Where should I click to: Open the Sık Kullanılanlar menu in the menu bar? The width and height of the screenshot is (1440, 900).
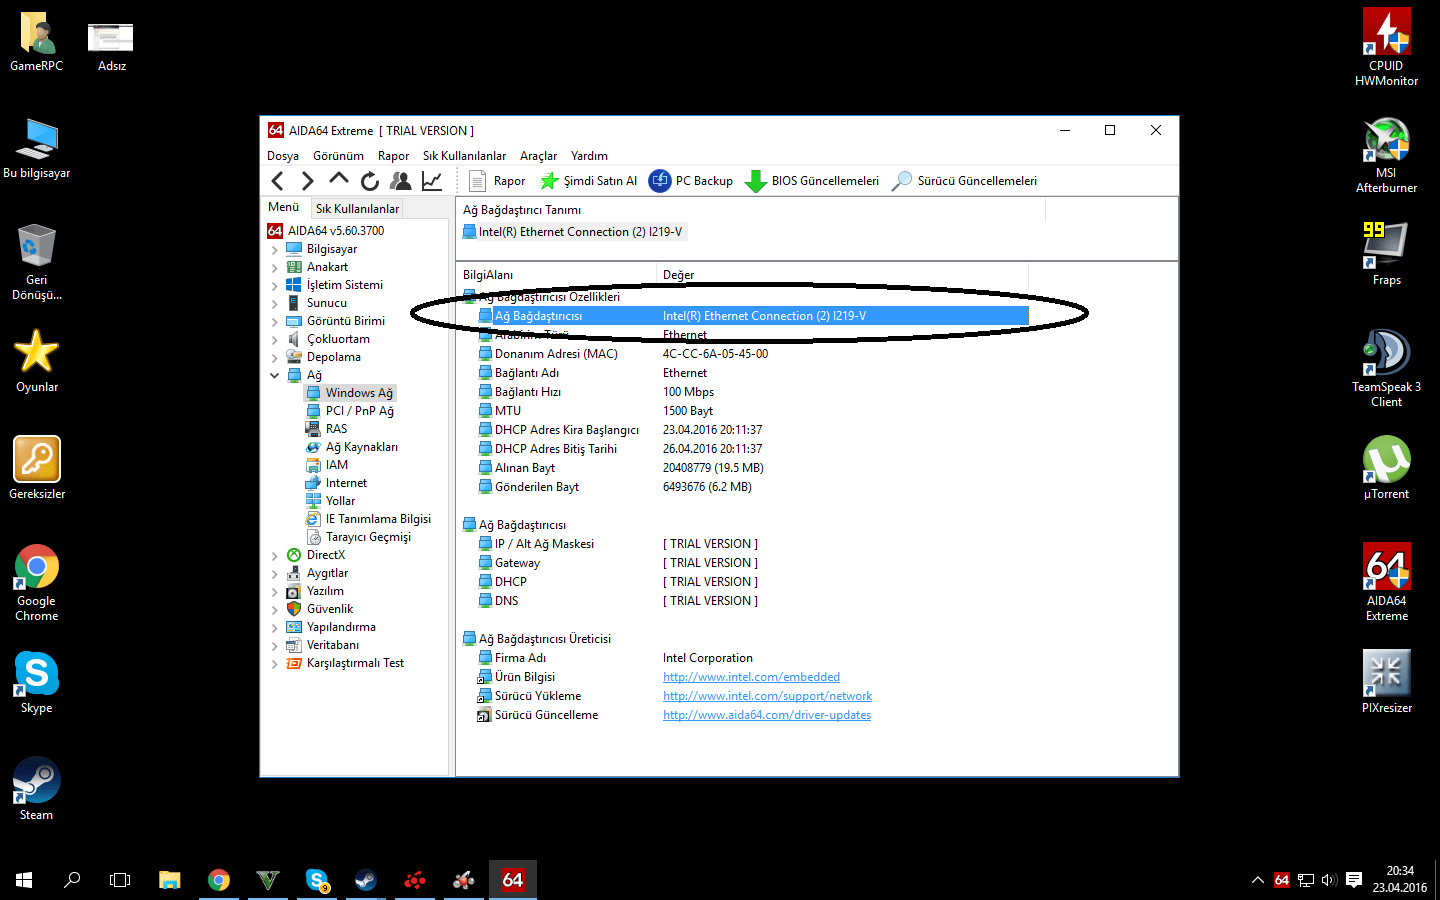[x=464, y=156]
